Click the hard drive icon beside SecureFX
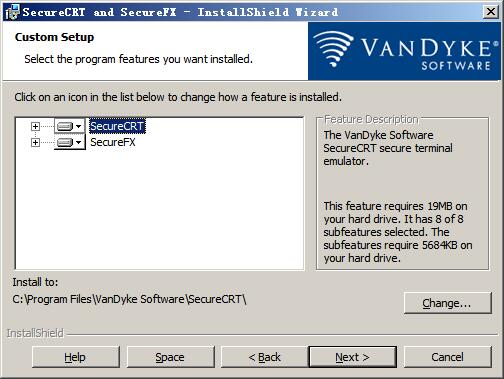 click(x=64, y=142)
